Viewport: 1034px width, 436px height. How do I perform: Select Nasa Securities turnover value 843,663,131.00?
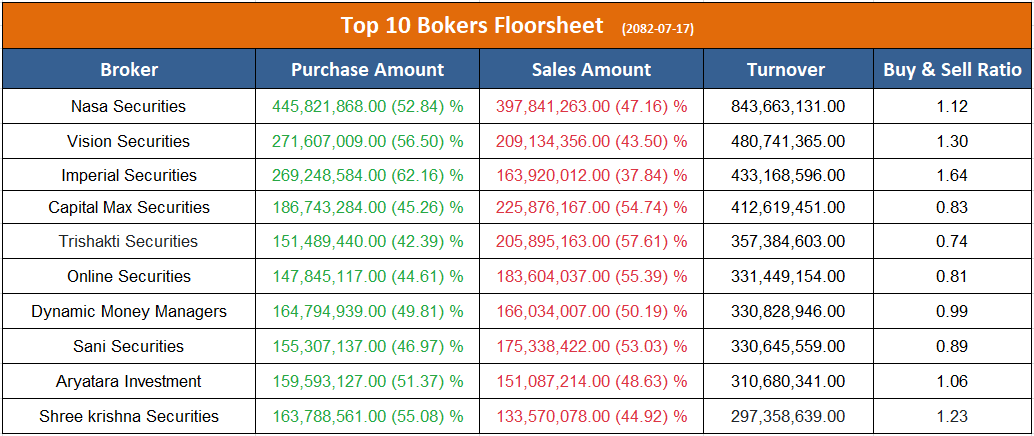click(786, 106)
